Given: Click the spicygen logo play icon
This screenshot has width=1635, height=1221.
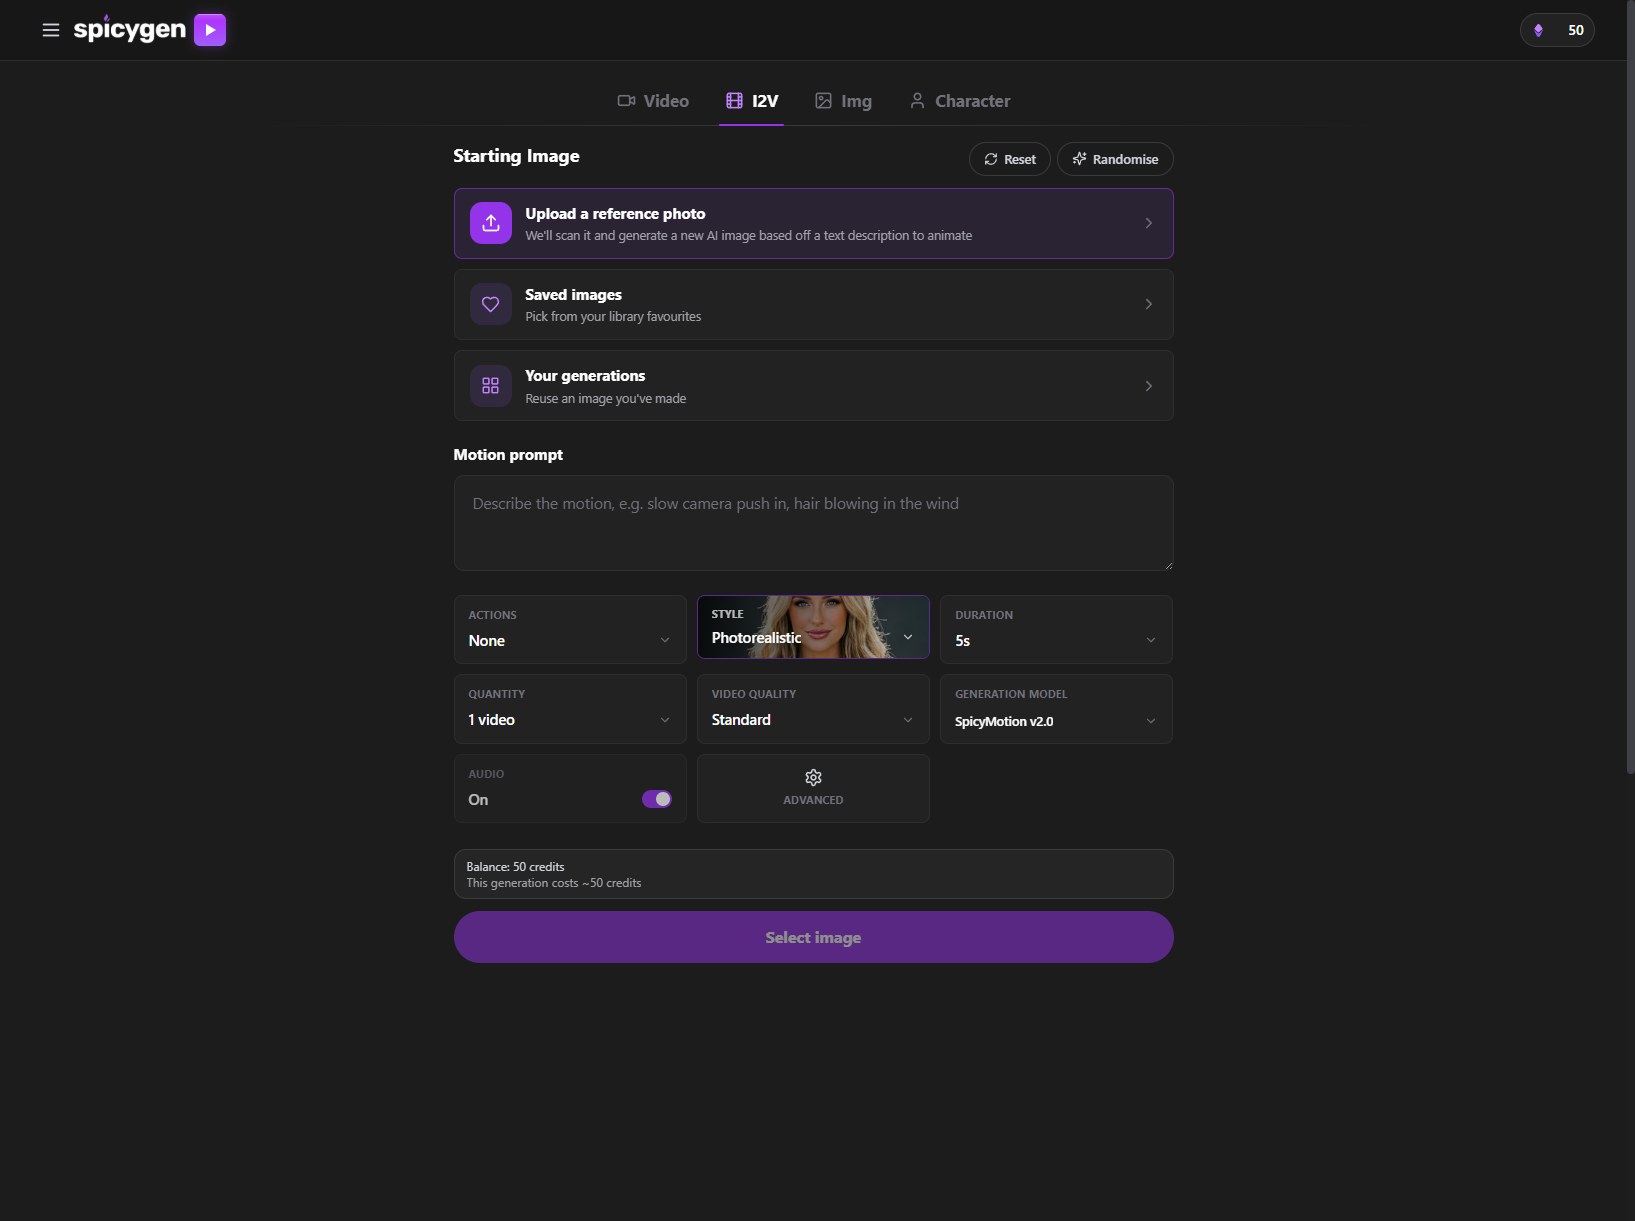Looking at the screenshot, I should [210, 30].
